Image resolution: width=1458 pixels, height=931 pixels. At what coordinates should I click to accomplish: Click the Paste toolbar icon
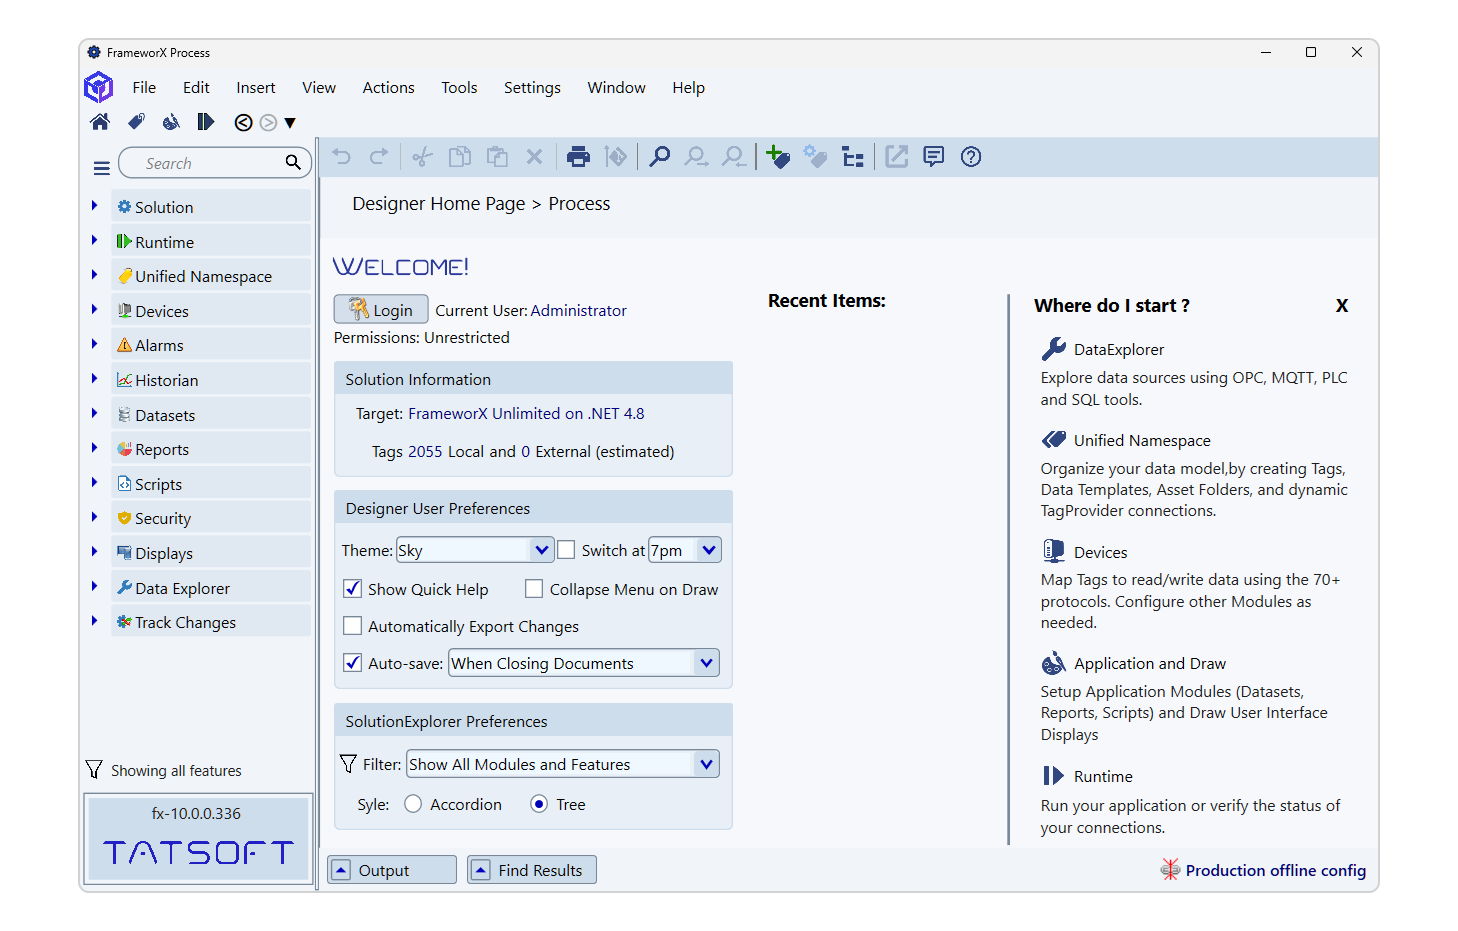(497, 157)
